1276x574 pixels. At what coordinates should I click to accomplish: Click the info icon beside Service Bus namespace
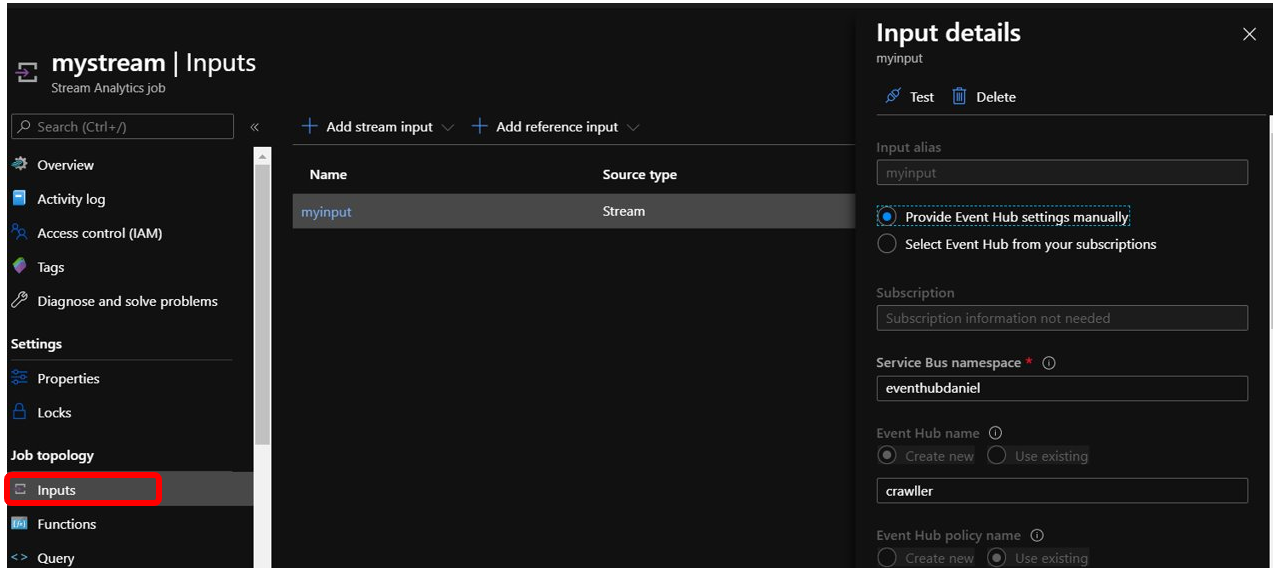tap(1049, 363)
